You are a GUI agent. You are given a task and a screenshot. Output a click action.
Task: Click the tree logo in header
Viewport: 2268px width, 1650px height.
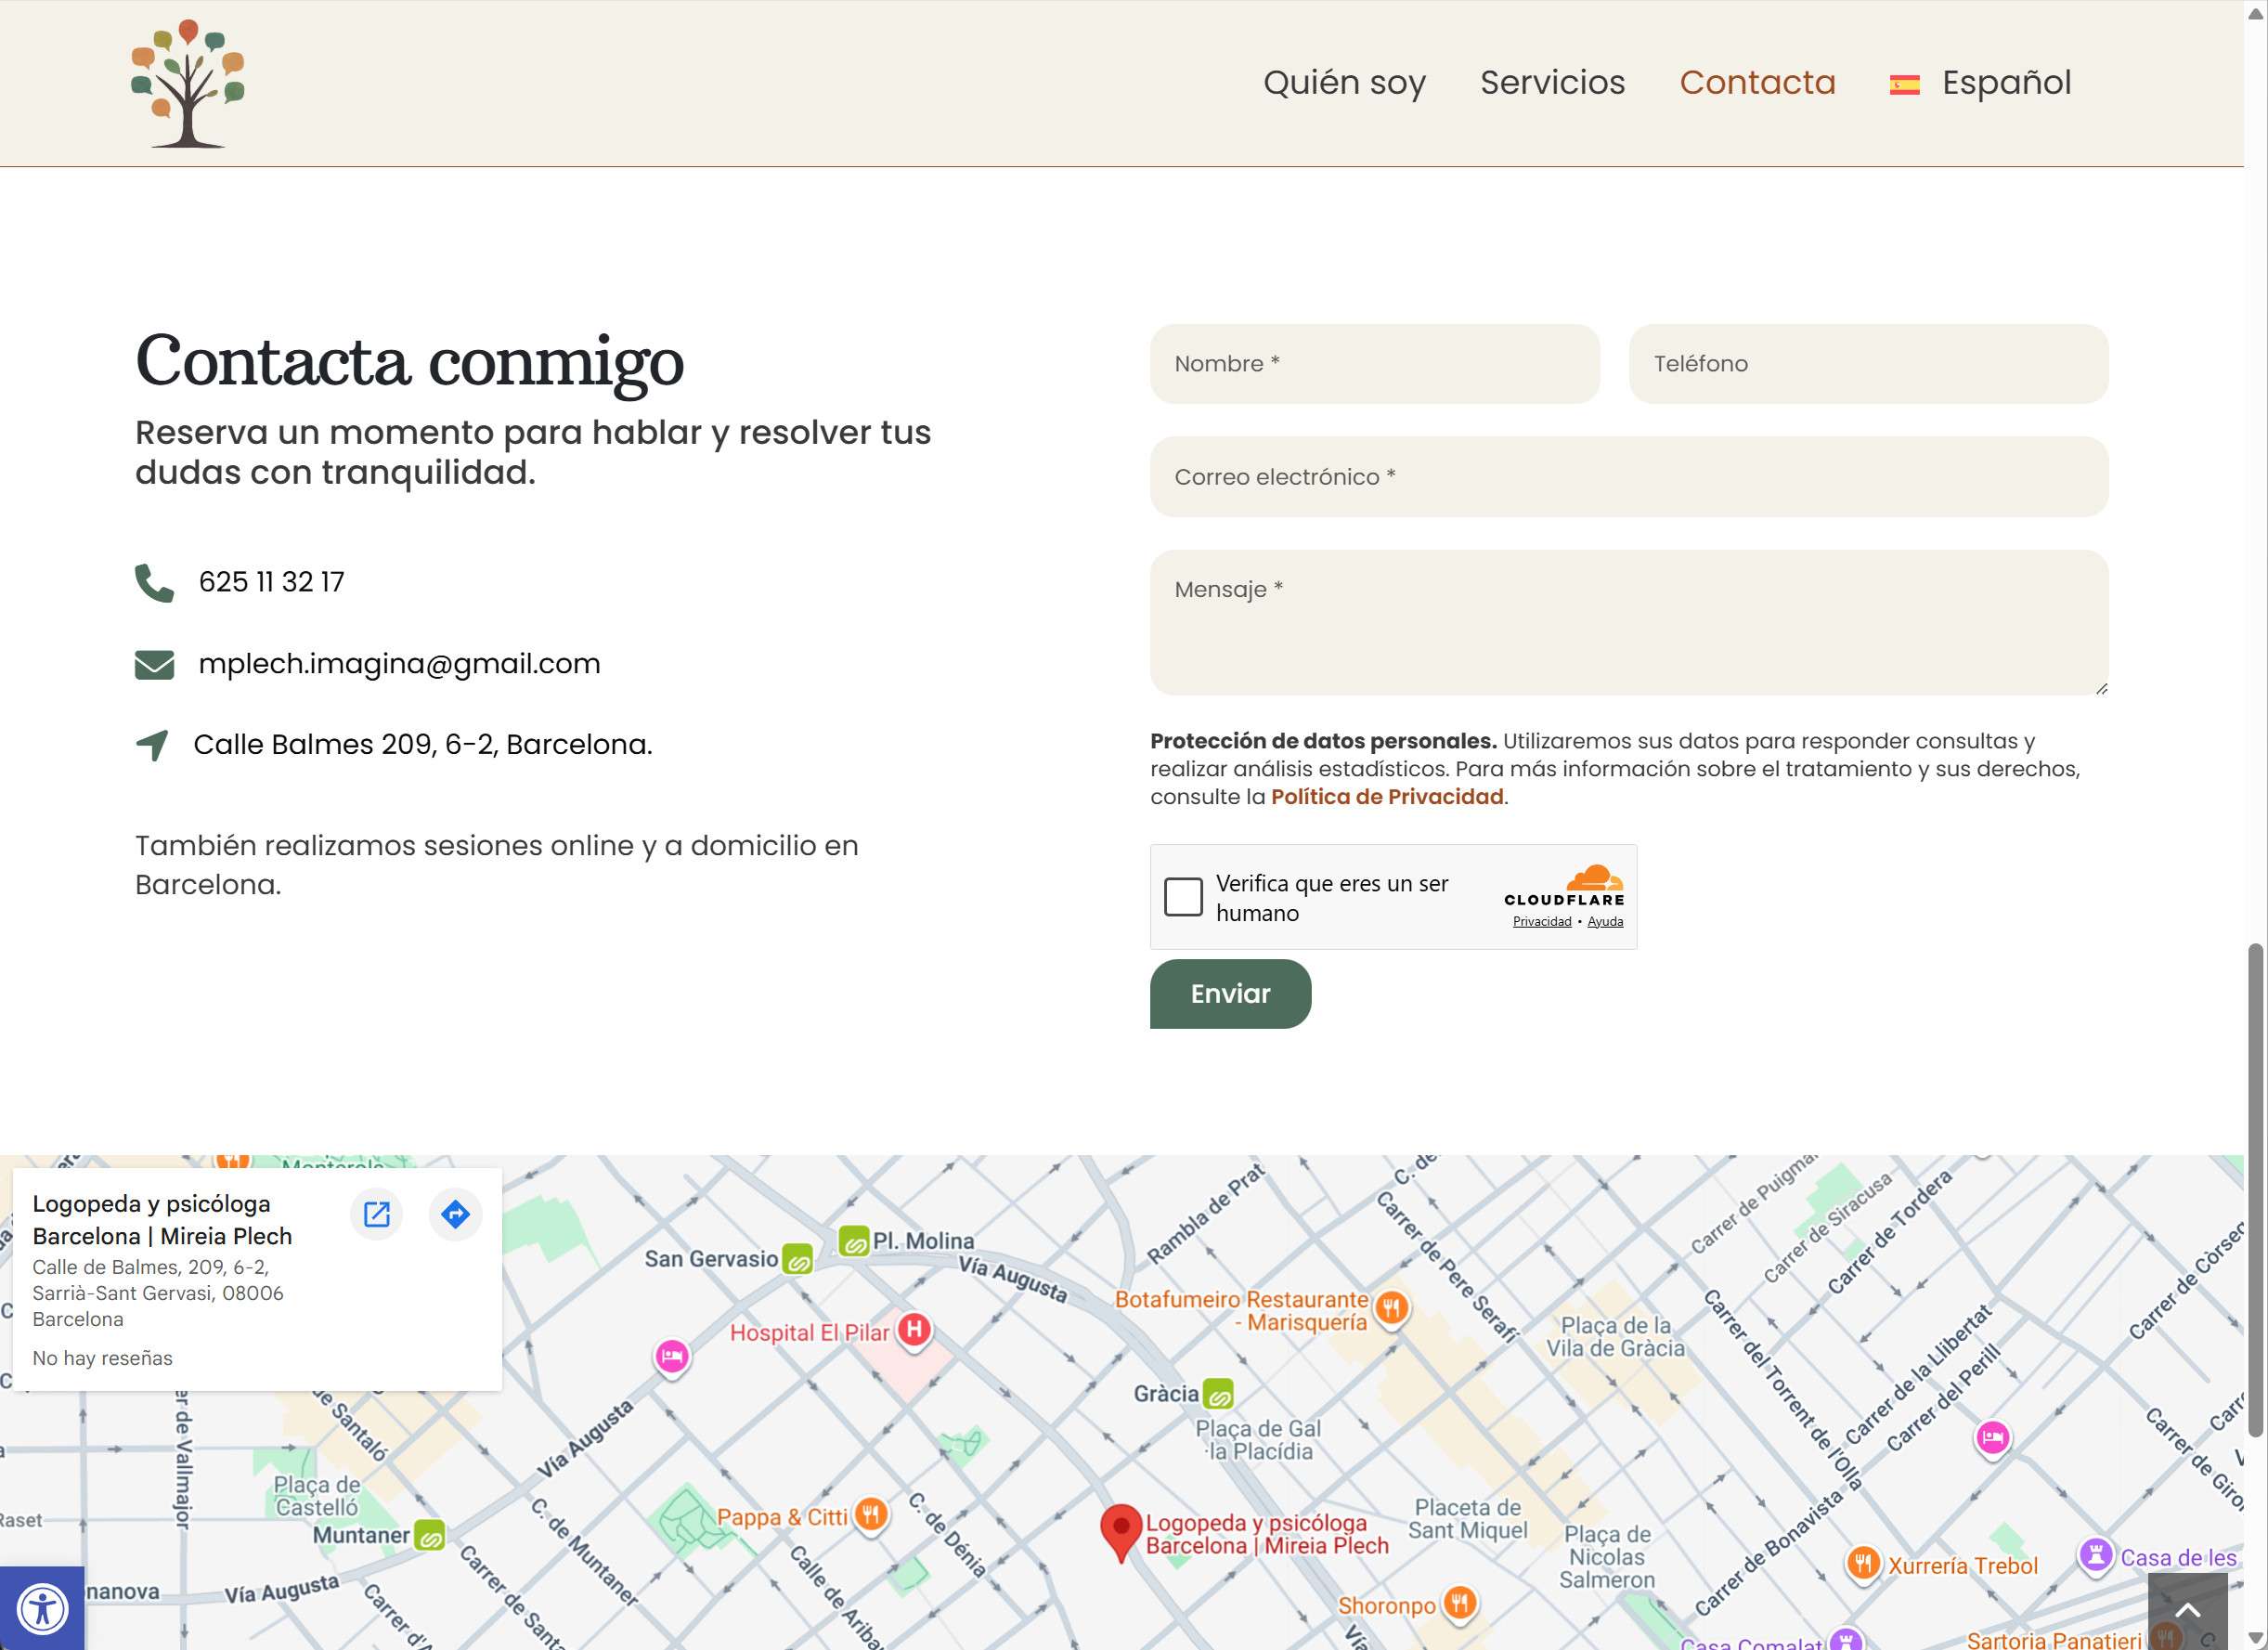188,83
